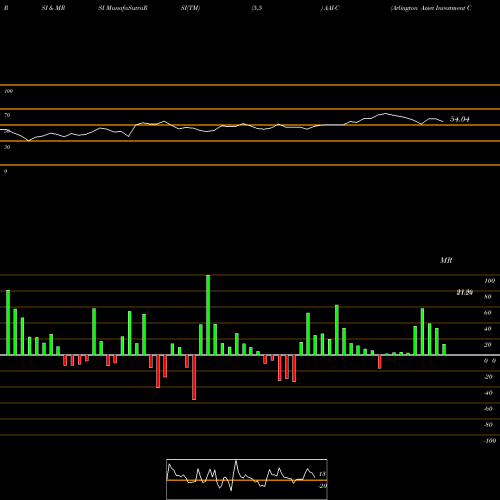The width and height of the screenshot is (500, 500).
Task: Click the MR axis label -40
Action: point(488,393)
